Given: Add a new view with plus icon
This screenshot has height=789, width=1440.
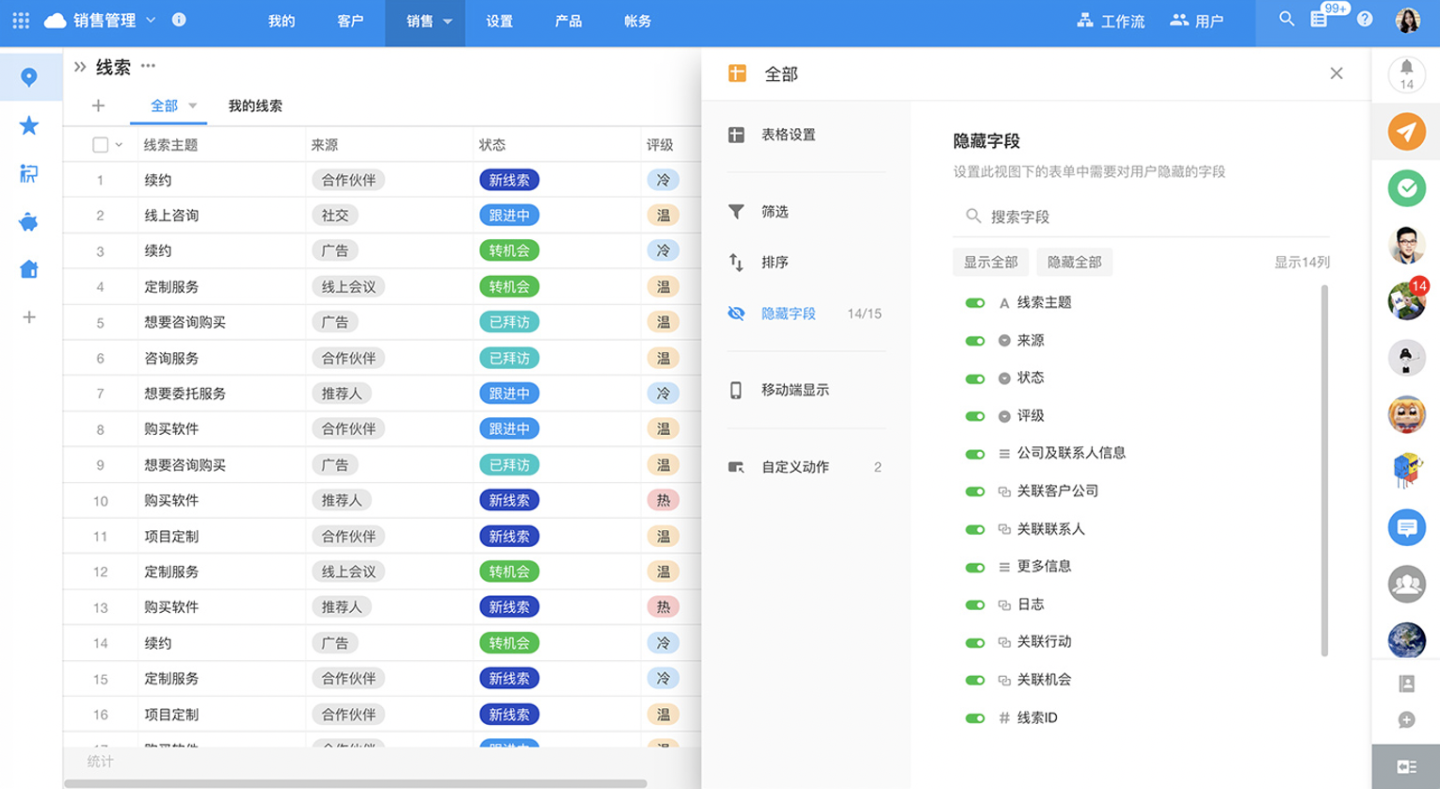Looking at the screenshot, I should [98, 105].
